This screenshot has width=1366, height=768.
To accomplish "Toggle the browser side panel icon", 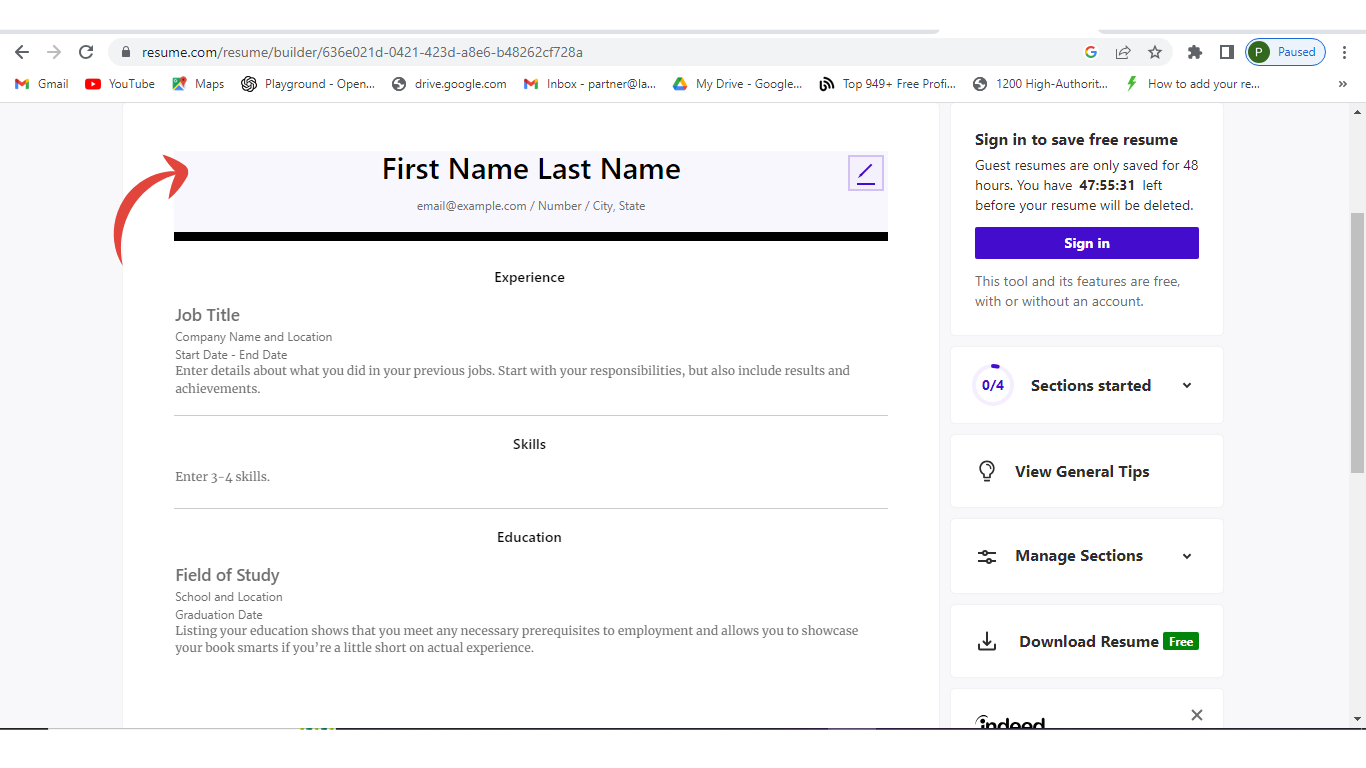I will click(x=1226, y=52).
